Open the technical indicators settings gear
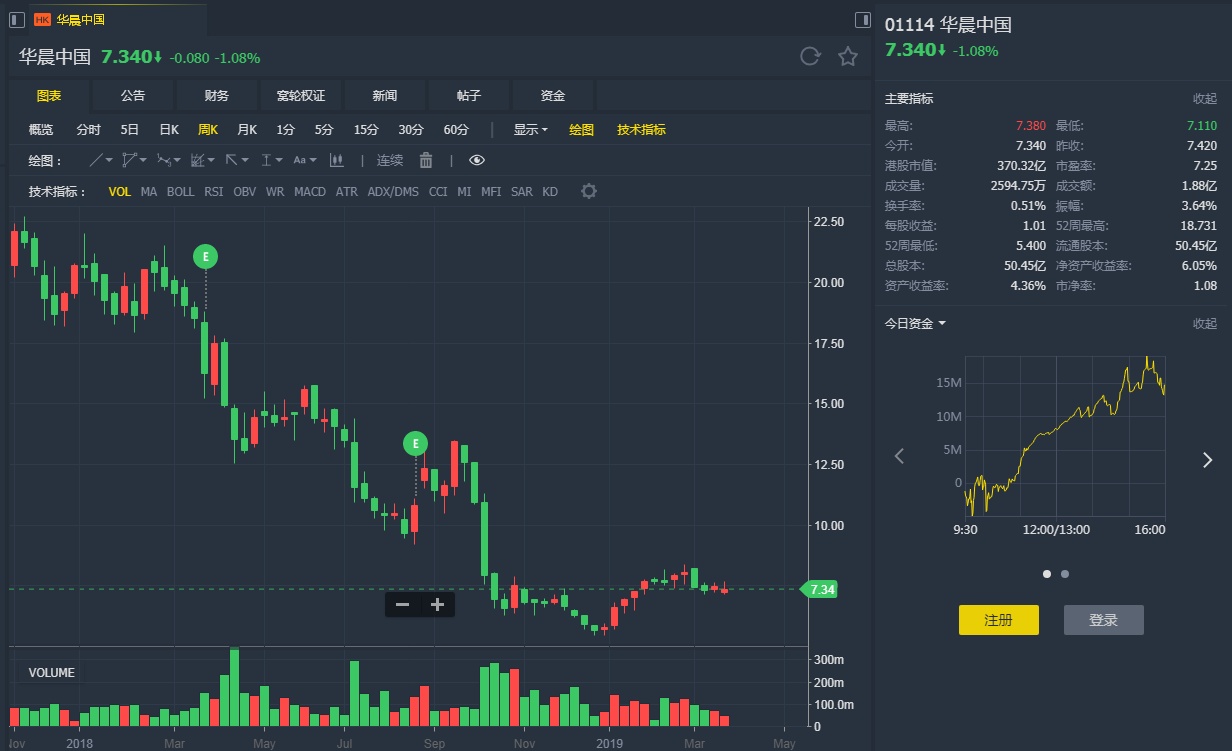 (x=589, y=191)
